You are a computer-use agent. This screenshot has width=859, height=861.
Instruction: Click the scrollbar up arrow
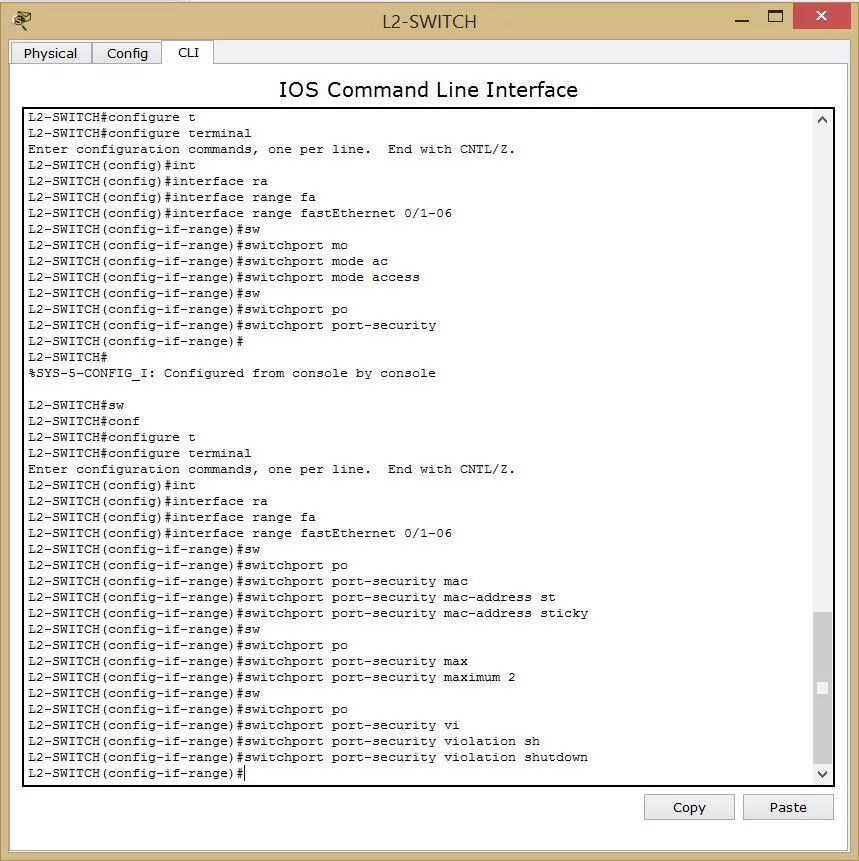822,120
